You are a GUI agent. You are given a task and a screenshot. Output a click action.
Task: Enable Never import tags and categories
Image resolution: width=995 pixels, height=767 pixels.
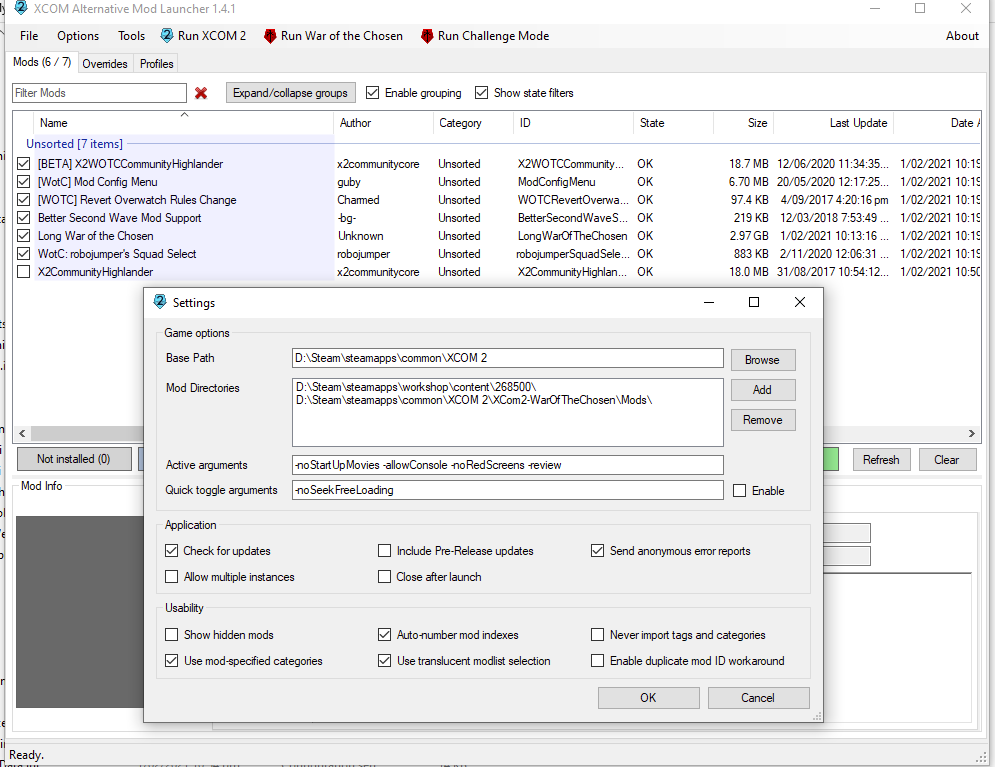click(x=597, y=634)
